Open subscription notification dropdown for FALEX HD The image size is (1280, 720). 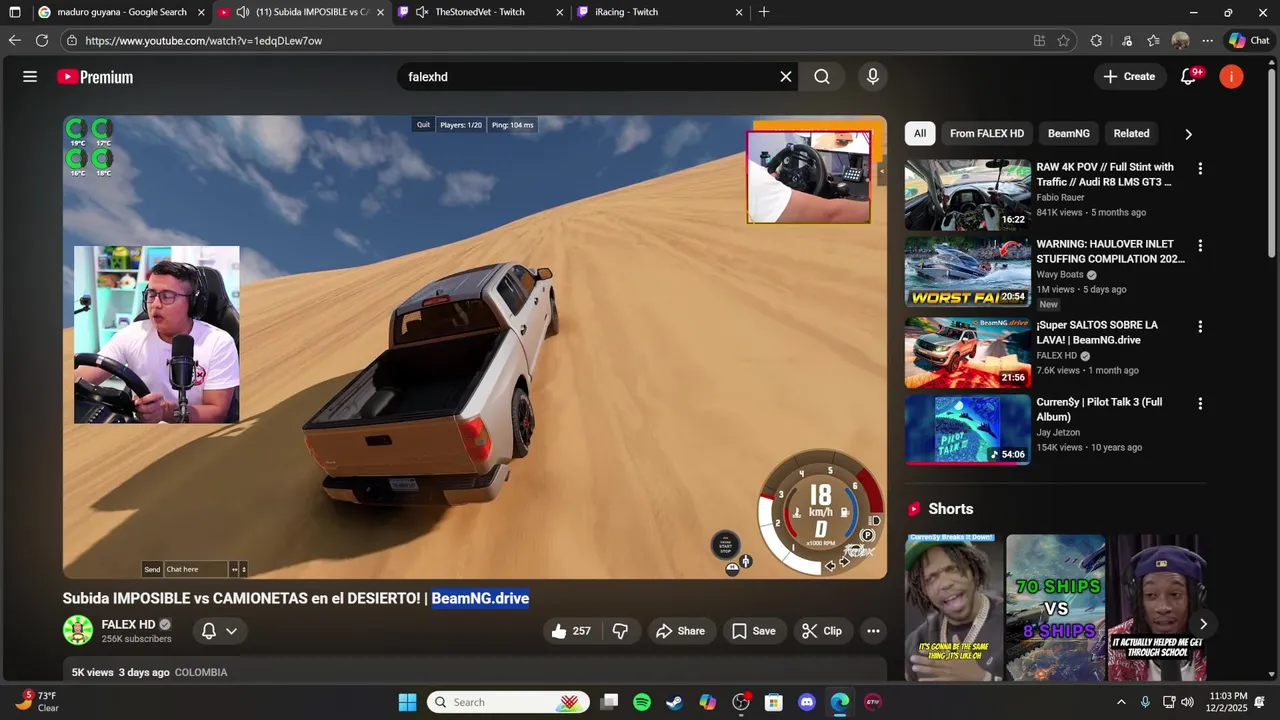220,631
